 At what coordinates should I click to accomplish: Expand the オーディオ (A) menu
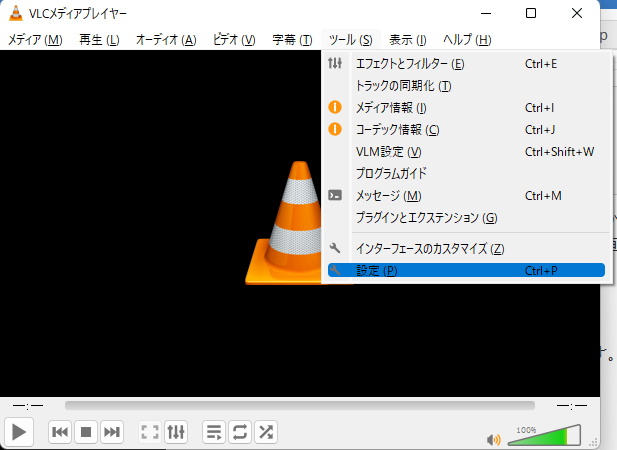pos(165,40)
